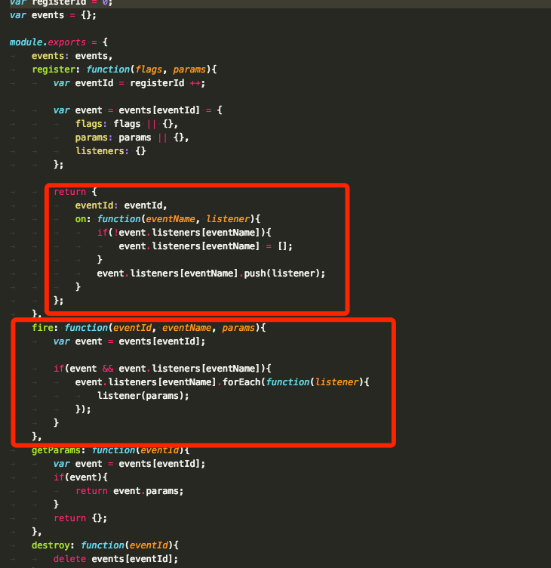Click 'listeners: {}' line
551x568 pixels.
point(110,151)
